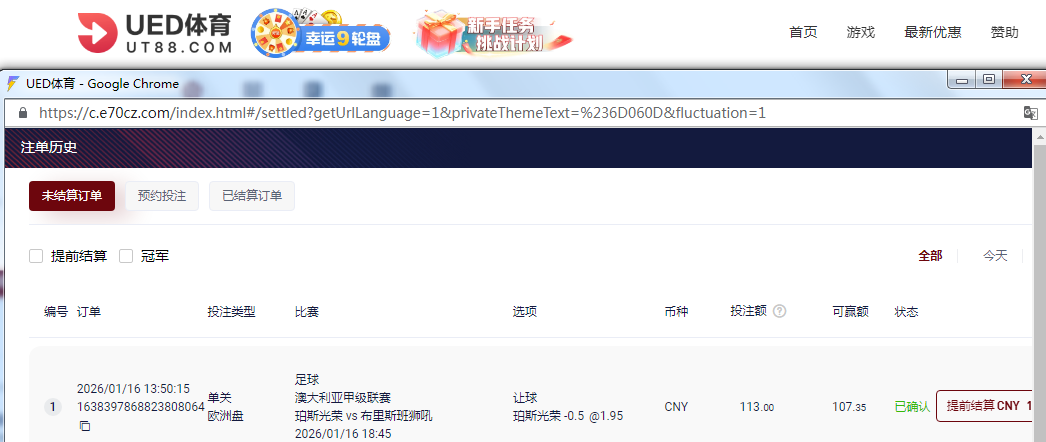1046x442 pixels.
Task: Toggle the 冠军 checkbox
Action: [x=126, y=256]
